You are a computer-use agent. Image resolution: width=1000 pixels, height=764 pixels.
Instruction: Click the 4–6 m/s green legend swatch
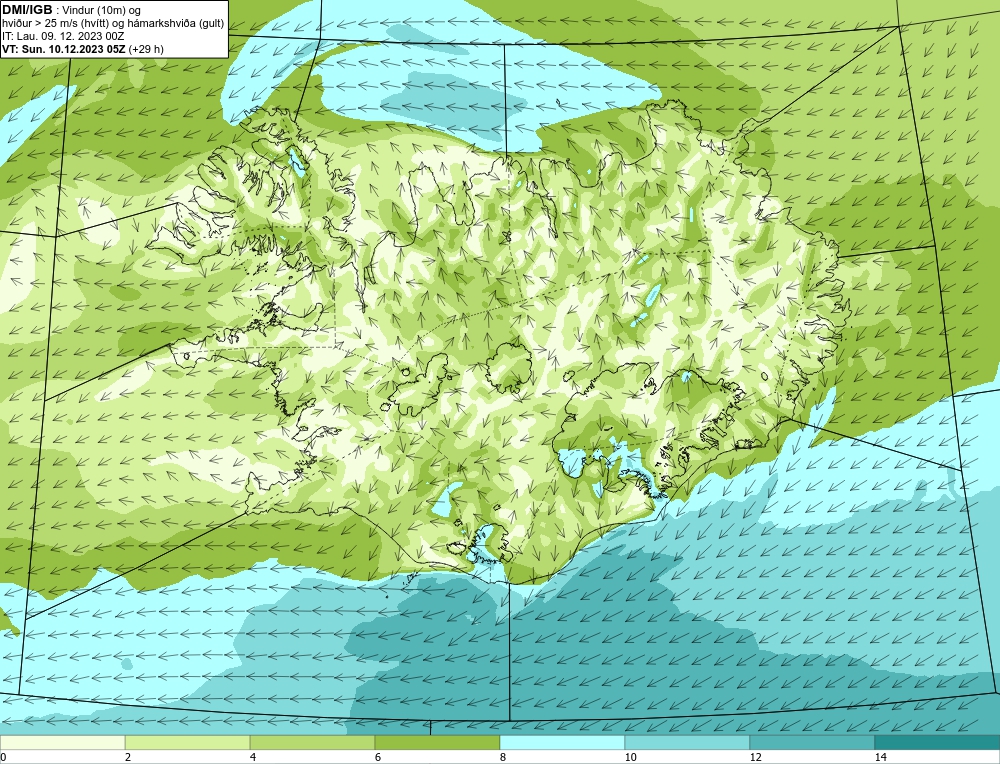pyautogui.click(x=312, y=742)
